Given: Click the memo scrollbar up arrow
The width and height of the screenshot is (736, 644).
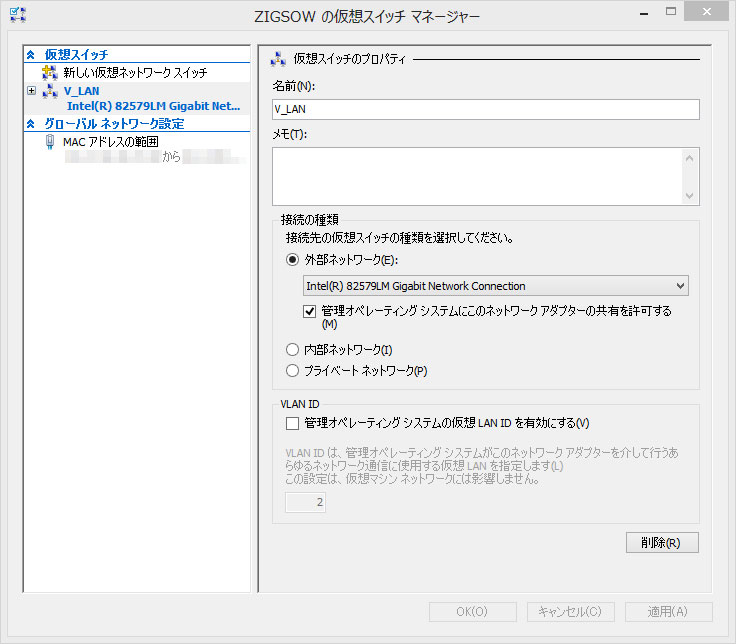Looking at the screenshot, I should [x=690, y=158].
